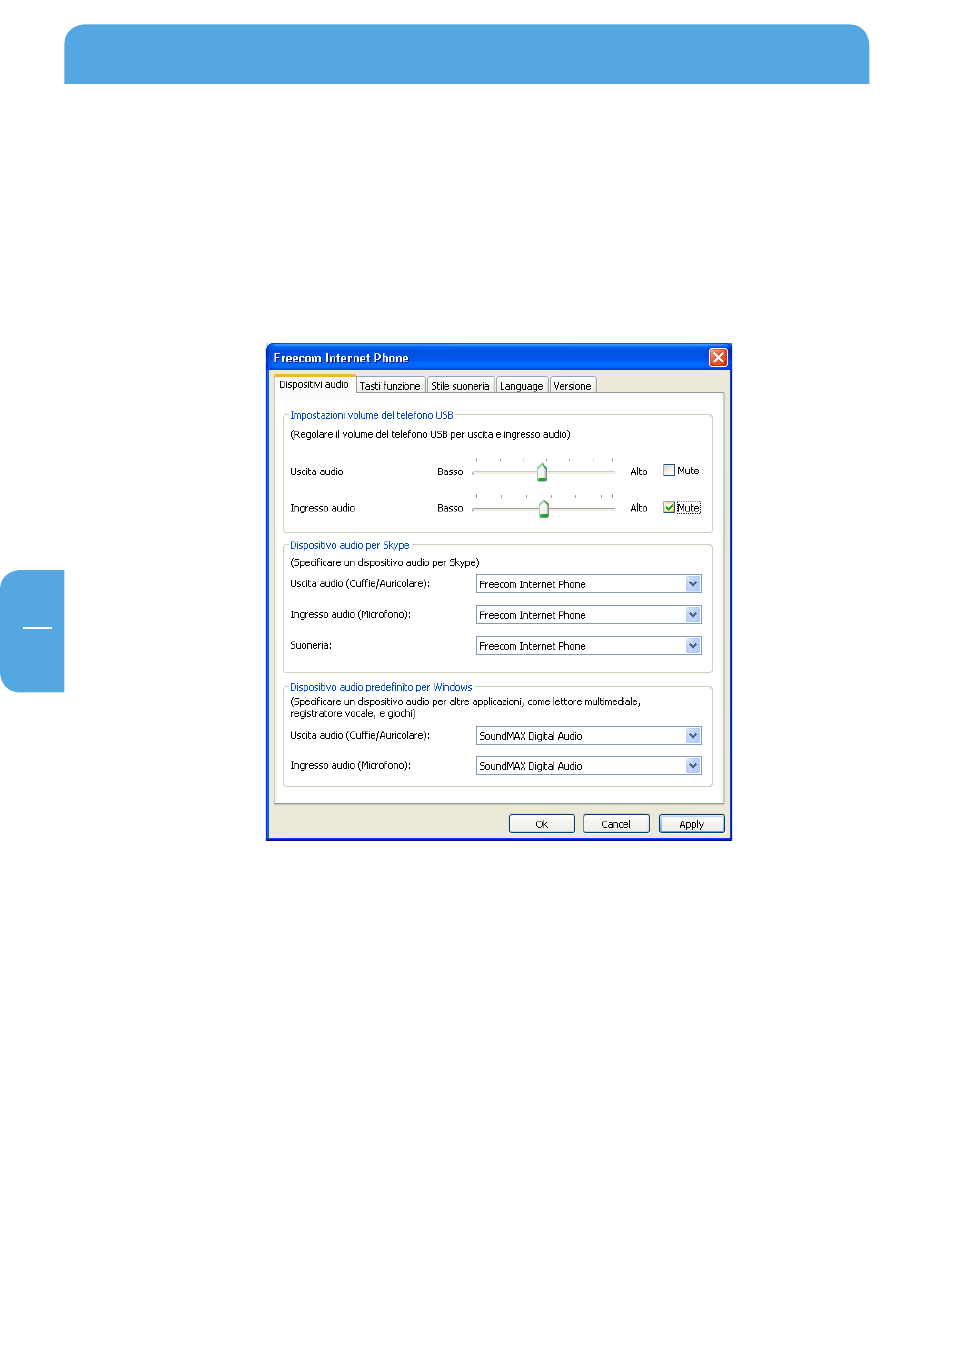Click the 'Alto' label beside Ingresso audio
Viewport: 953px width, 1352px height.
[639, 509]
